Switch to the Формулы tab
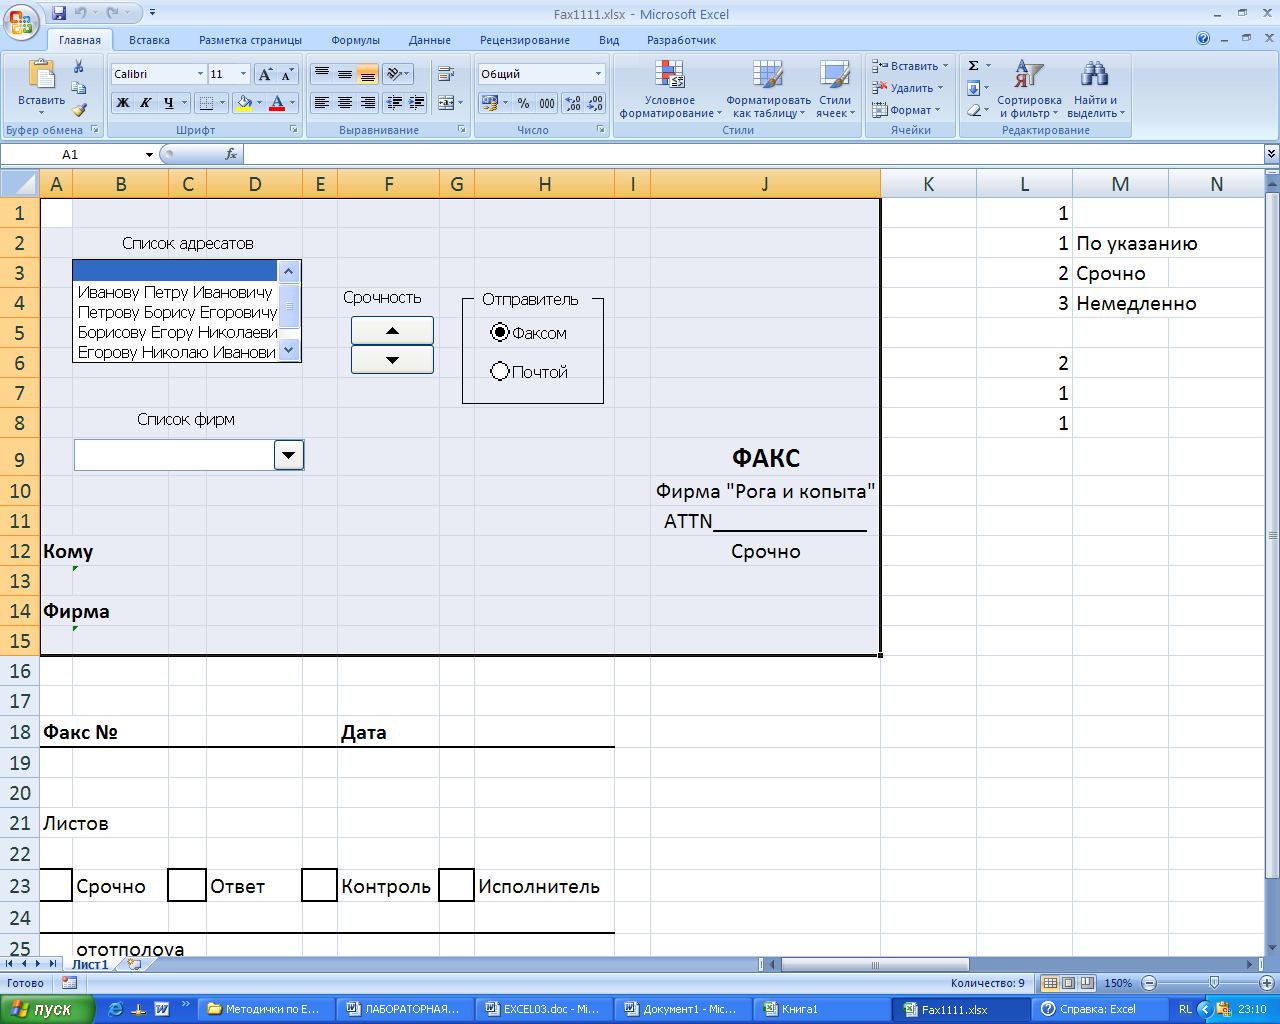Image resolution: width=1280 pixels, height=1024 pixels. point(356,40)
